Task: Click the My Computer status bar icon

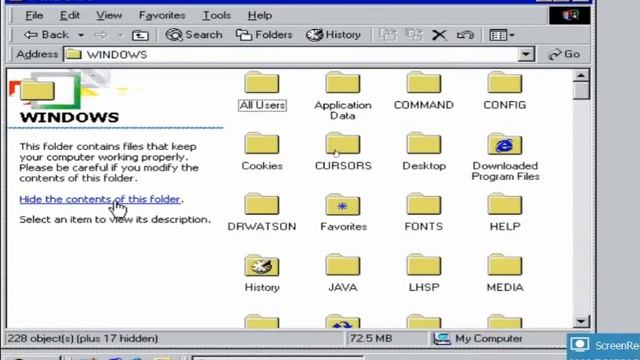Action: coord(442,338)
